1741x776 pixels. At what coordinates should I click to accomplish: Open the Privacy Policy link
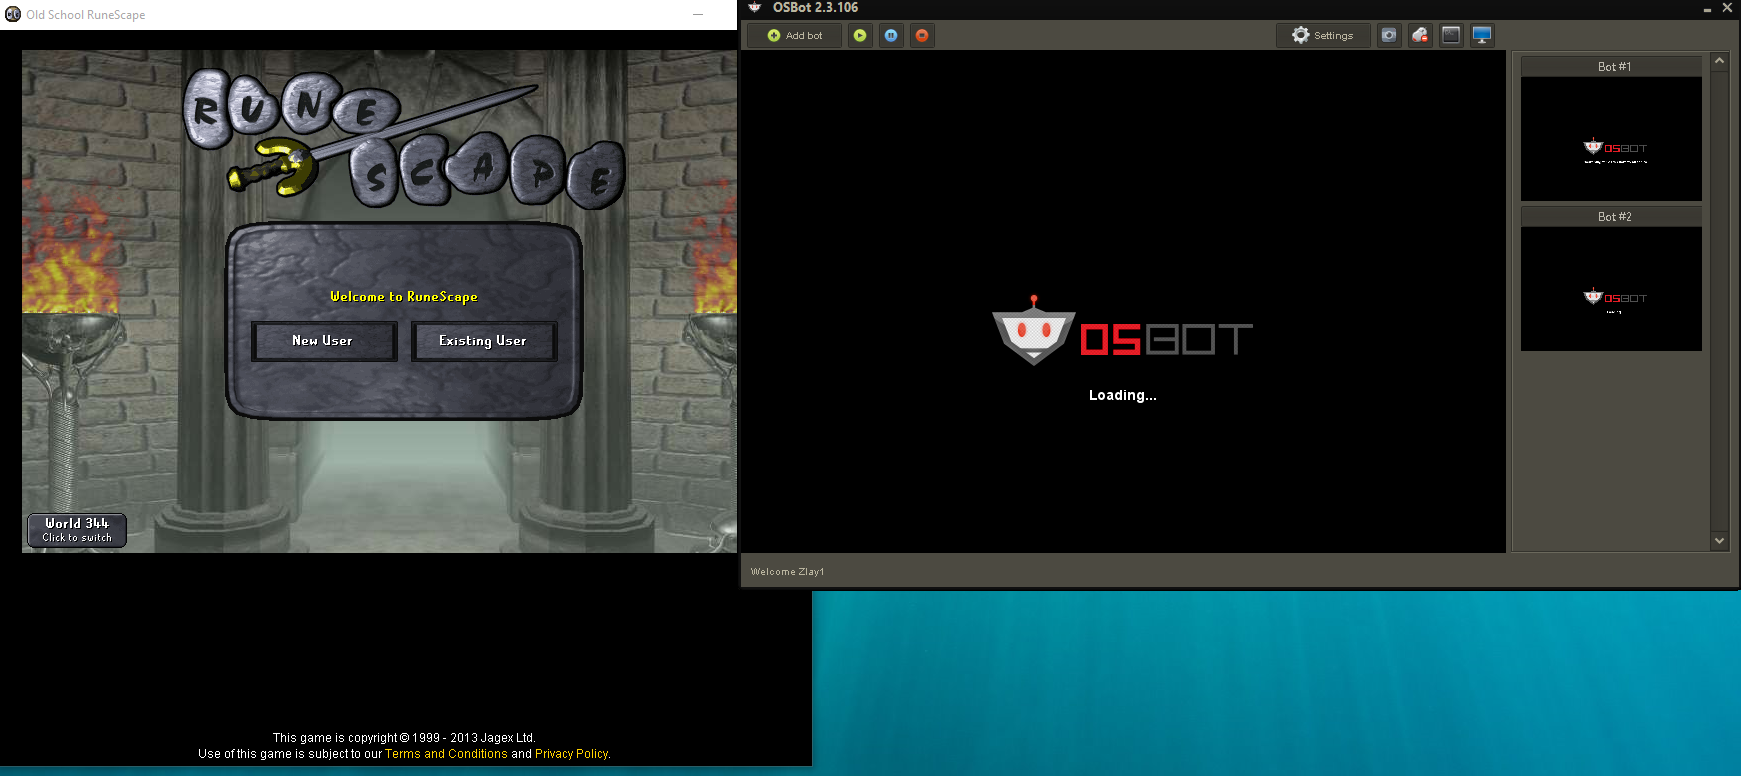[x=571, y=754]
